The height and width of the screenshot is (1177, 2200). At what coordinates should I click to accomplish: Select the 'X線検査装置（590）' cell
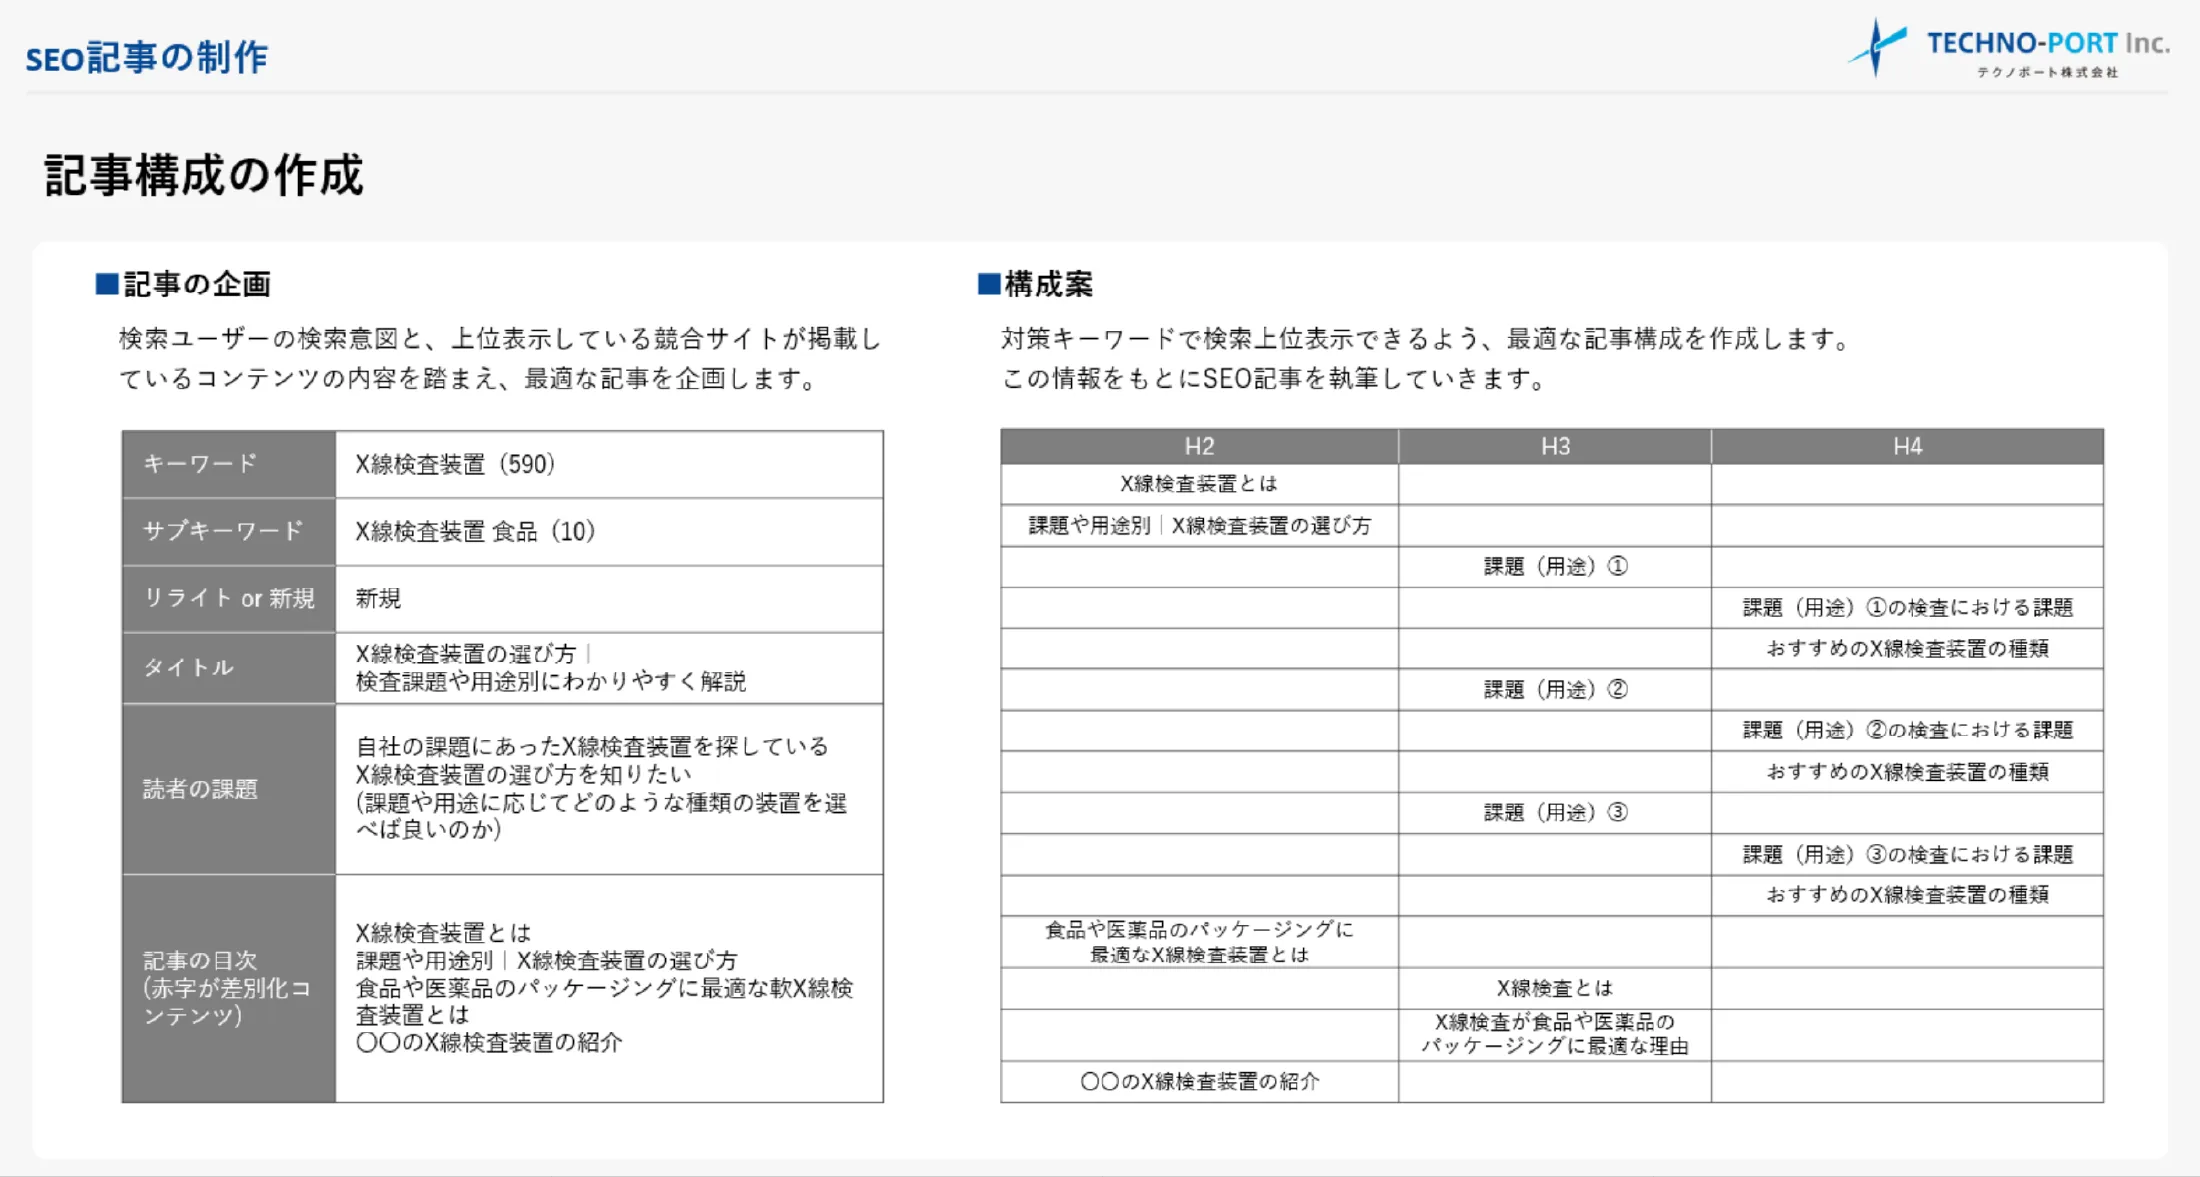[609, 464]
